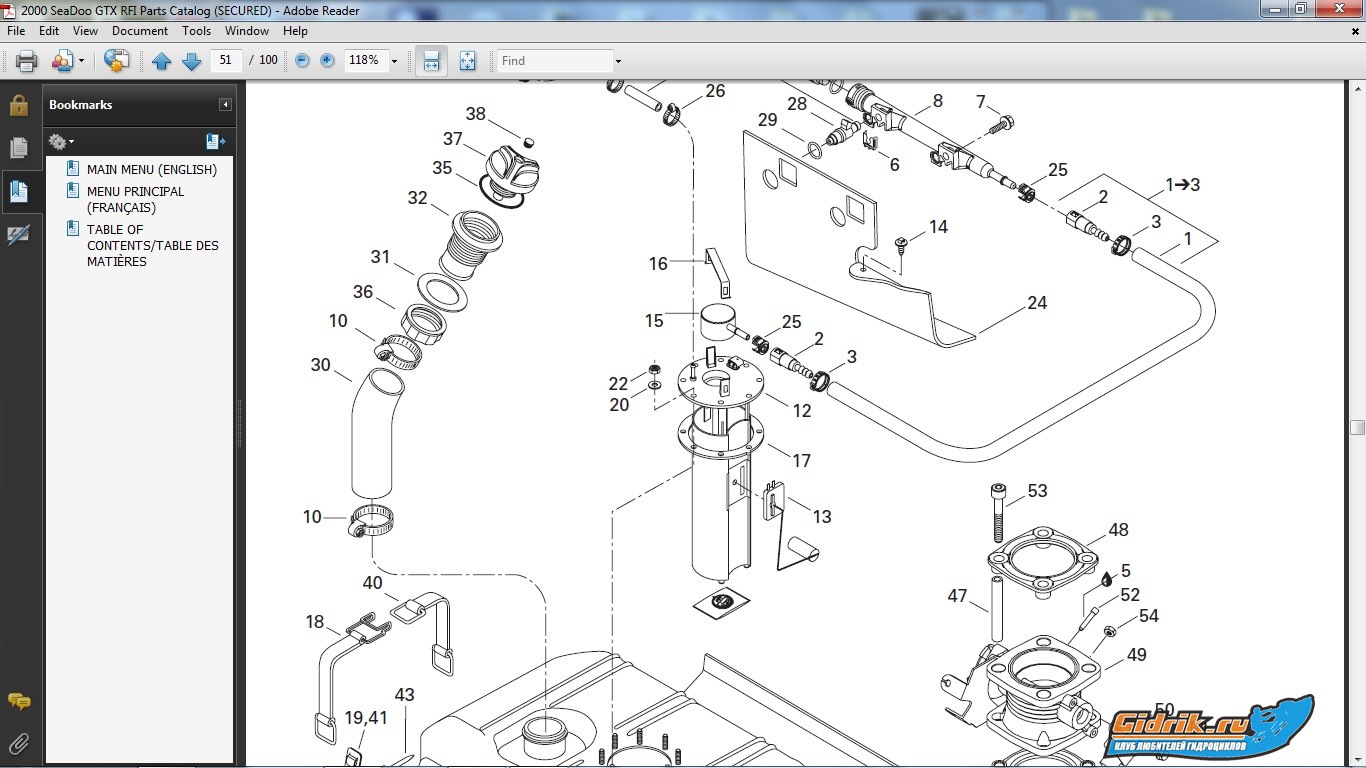
Task: Open the Document menu
Action: coord(139,31)
